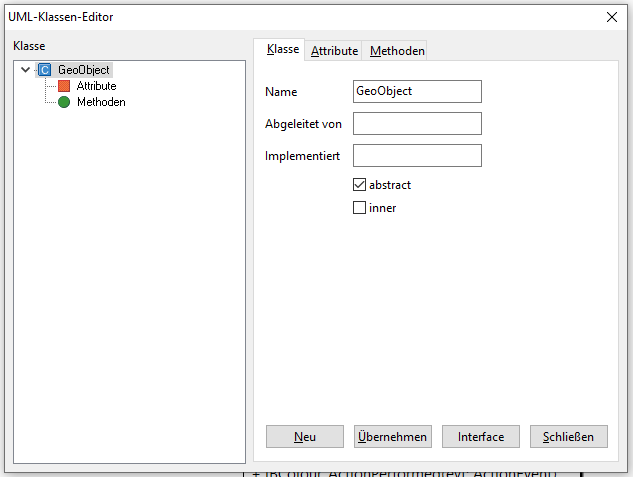Click into the Name text field

pos(417,91)
